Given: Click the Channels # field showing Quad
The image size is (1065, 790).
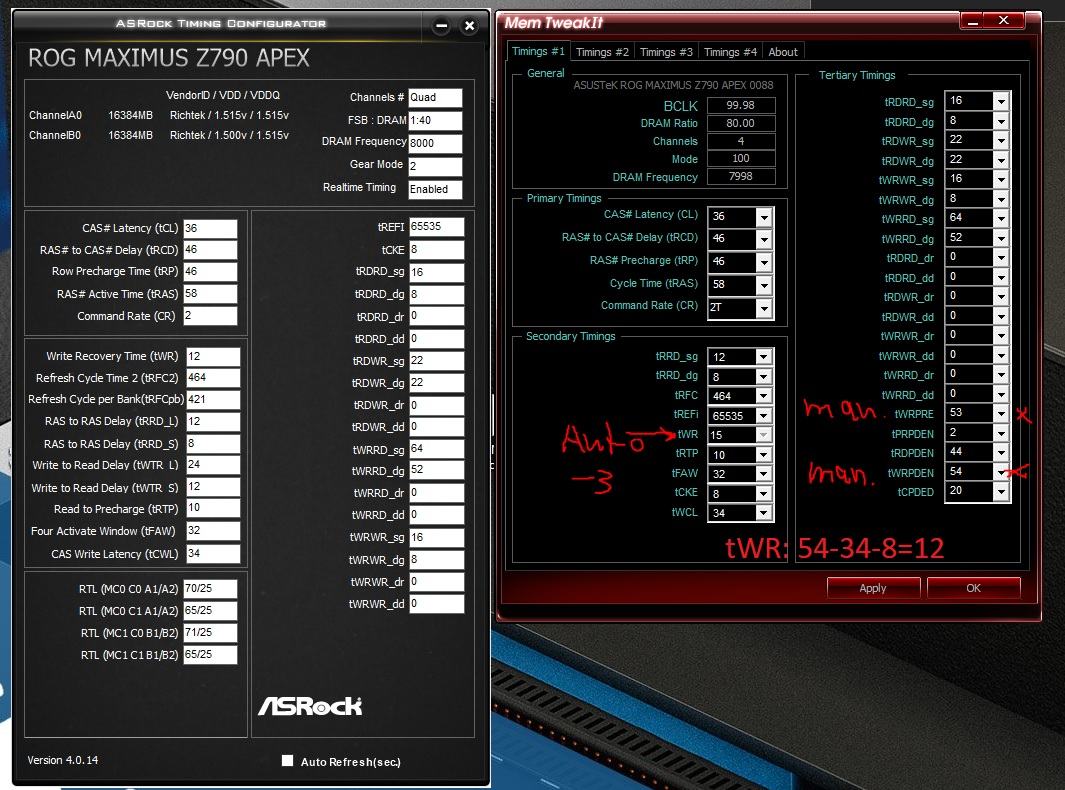Looking at the screenshot, I should (435, 98).
